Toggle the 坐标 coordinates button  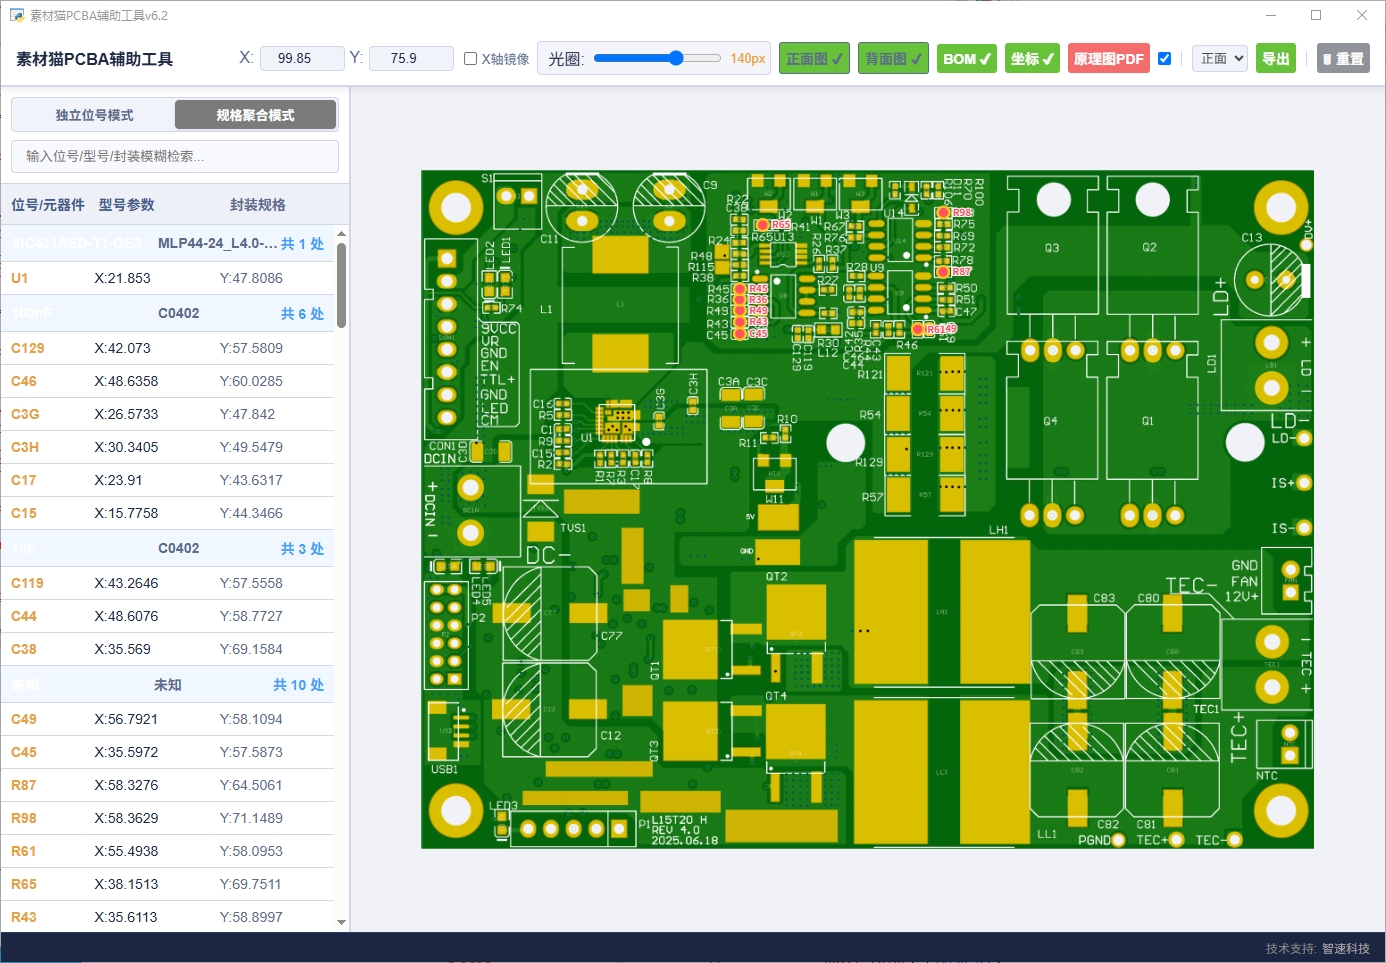point(1032,59)
